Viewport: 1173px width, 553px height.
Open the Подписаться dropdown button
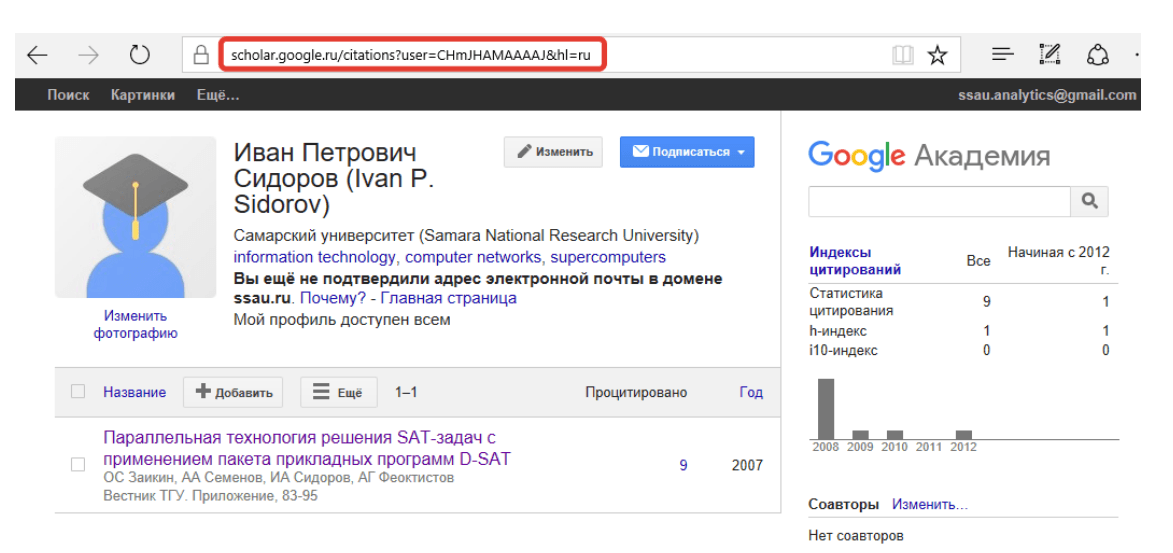(x=687, y=152)
